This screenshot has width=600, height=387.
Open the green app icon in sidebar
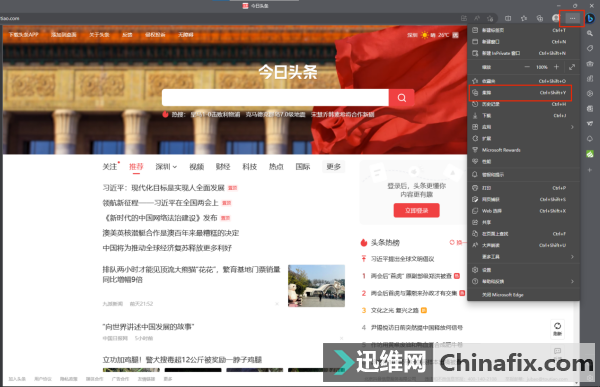[x=590, y=154]
